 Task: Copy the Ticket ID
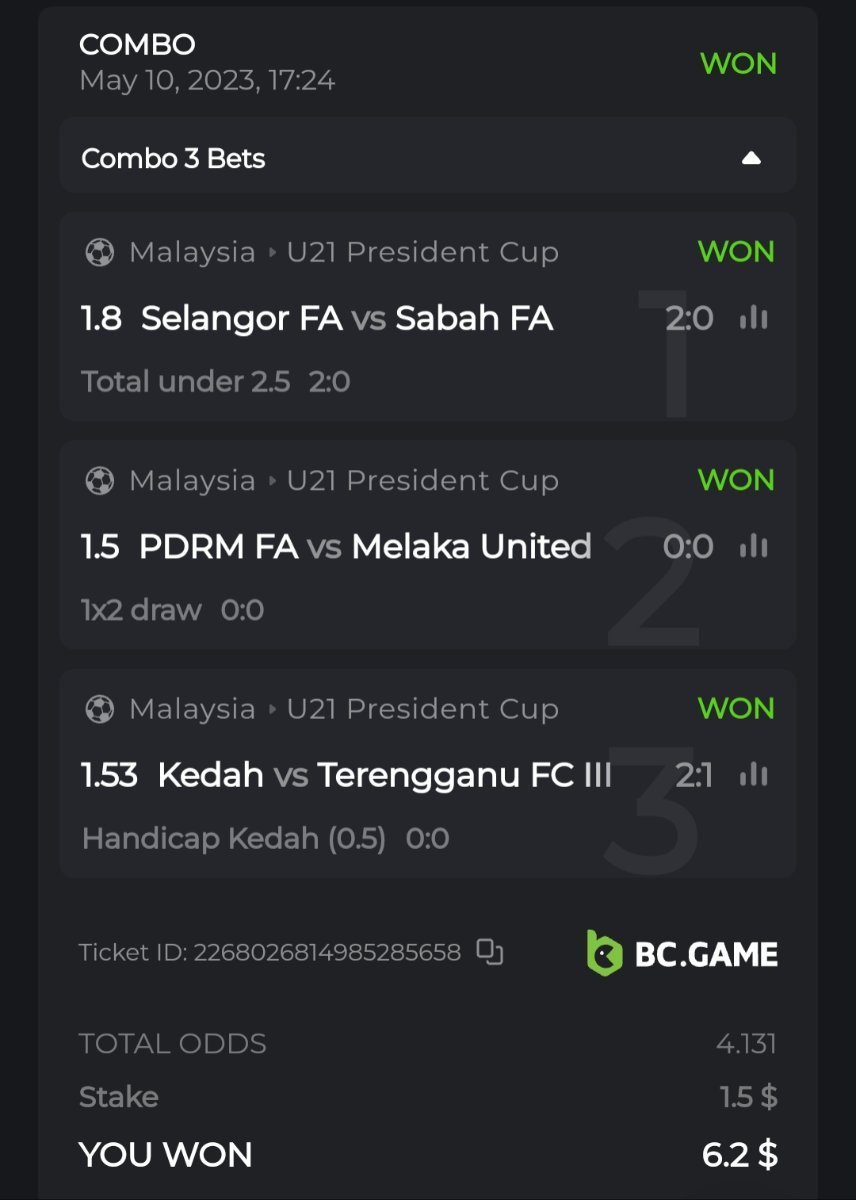point(489,952)
